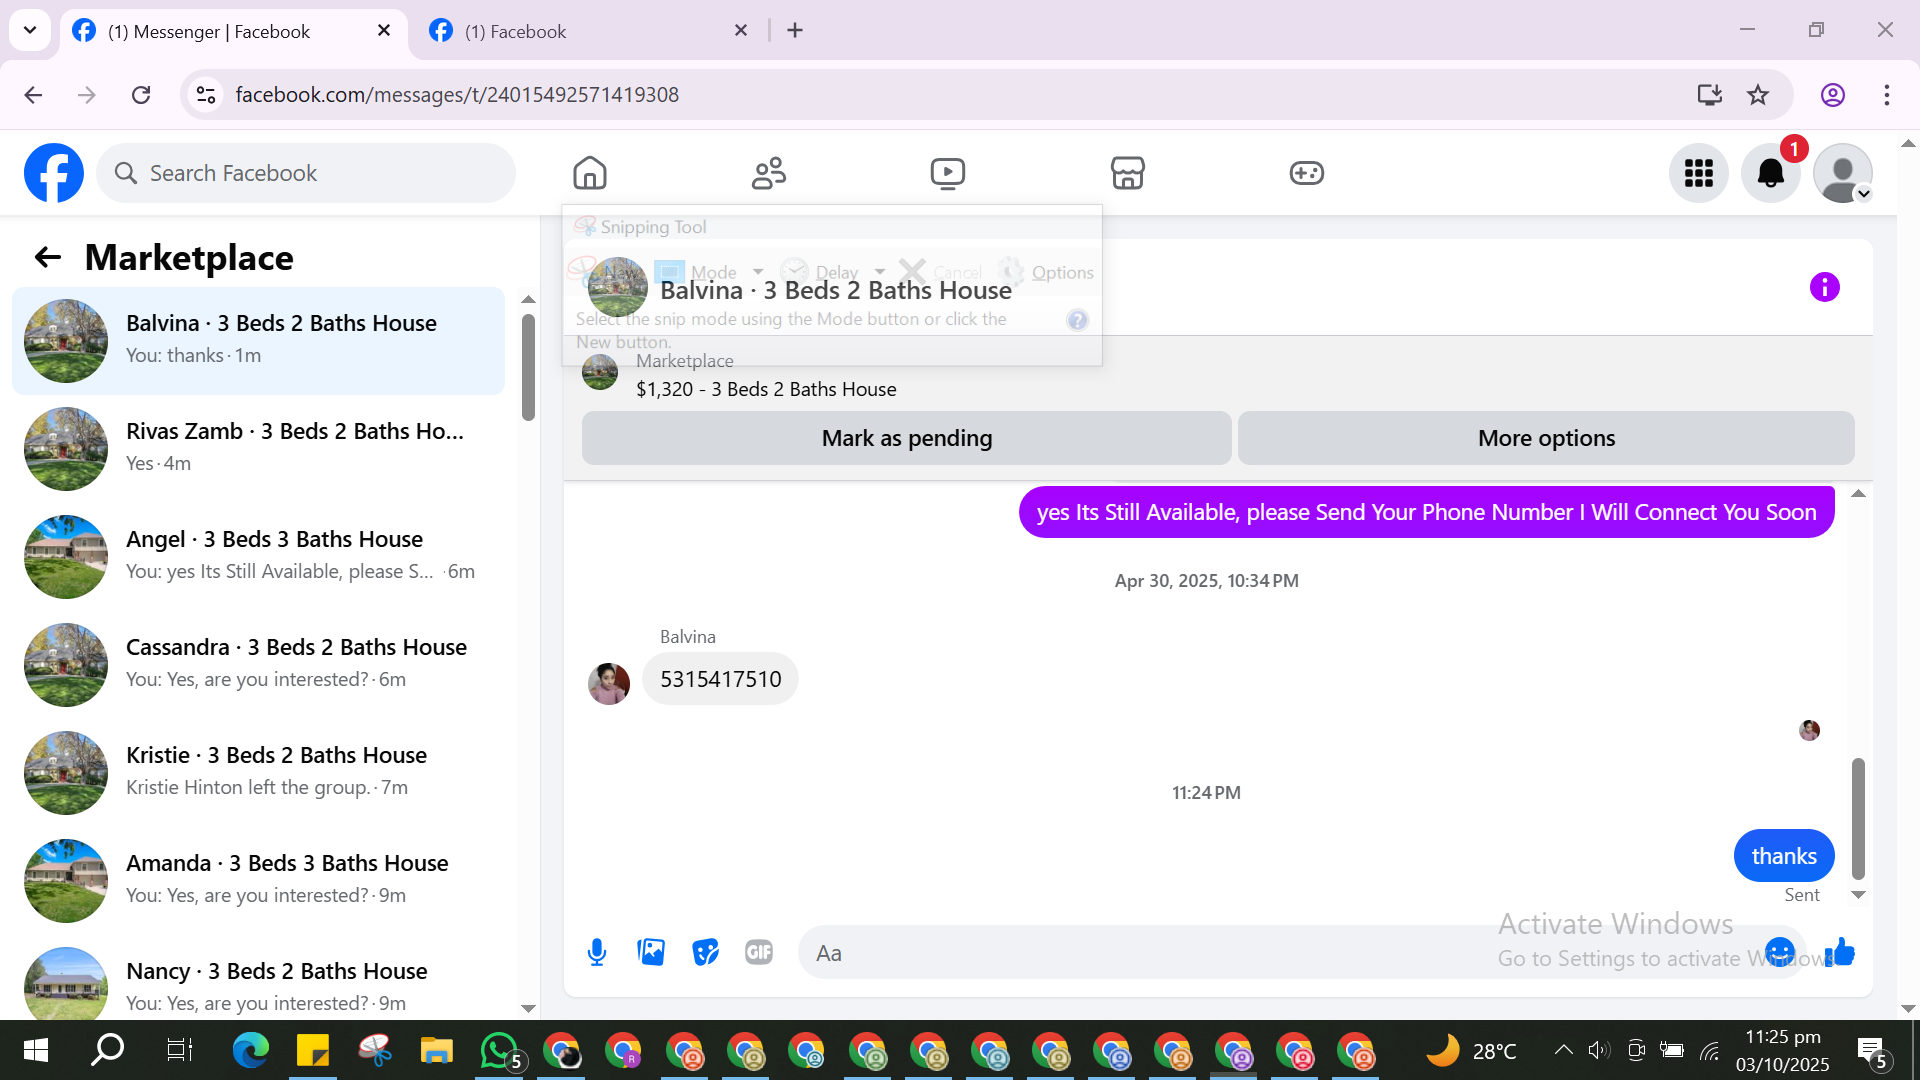
Task: Open Windows Start menu
Action: [36, 1051]
